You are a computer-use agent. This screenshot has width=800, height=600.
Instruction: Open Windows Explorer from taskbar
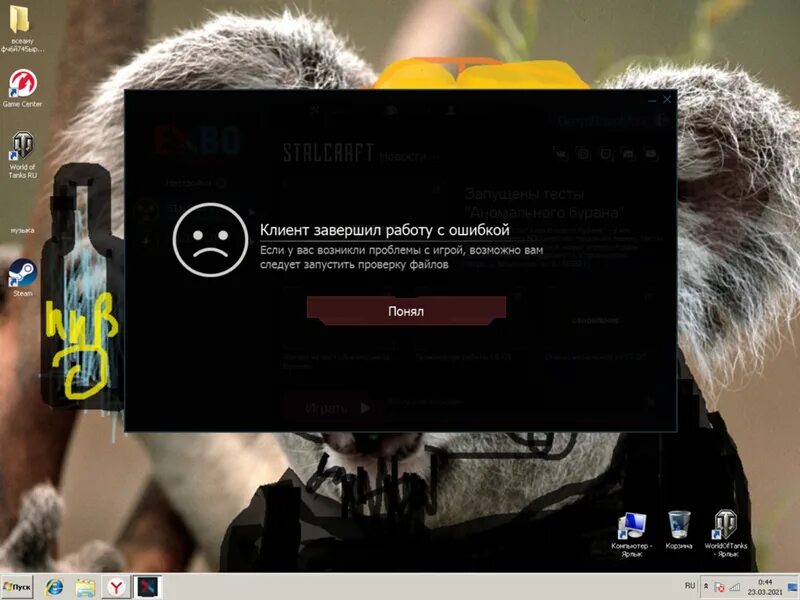point(85,587)
